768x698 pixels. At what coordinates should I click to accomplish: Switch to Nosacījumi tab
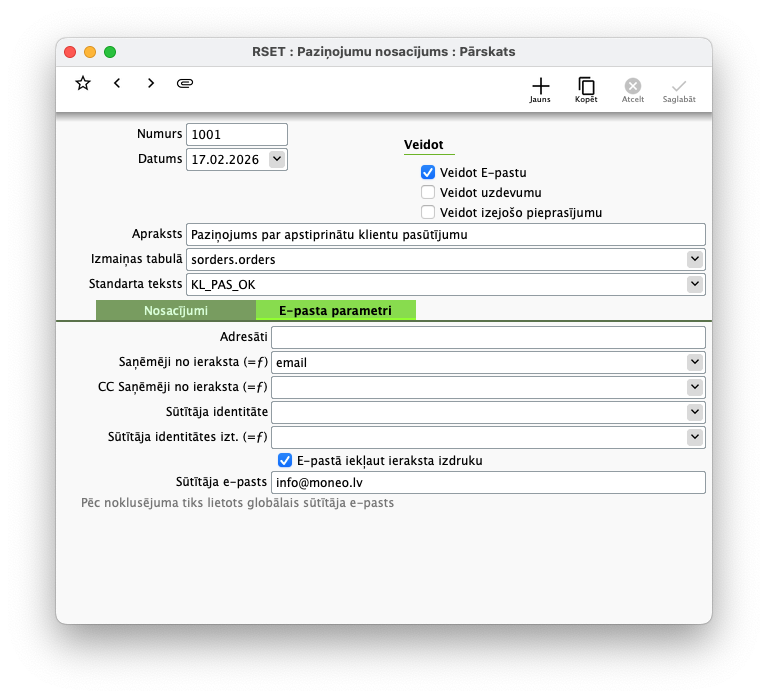(x=176, y=310)
